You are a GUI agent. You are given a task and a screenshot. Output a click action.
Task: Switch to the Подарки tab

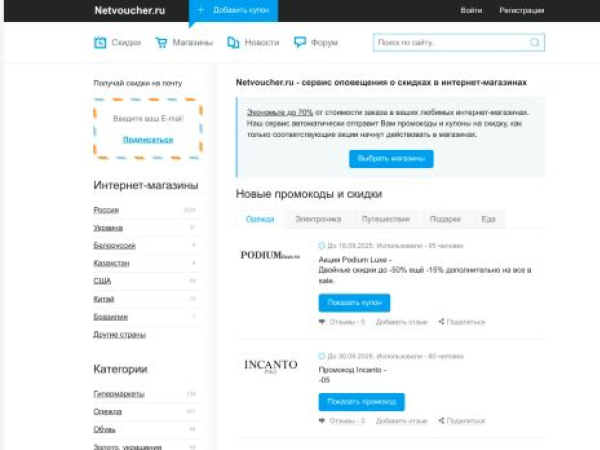point(445,219)
